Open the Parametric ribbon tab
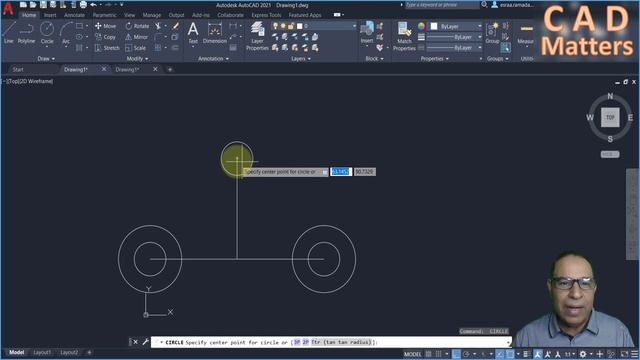 point(104,15)
